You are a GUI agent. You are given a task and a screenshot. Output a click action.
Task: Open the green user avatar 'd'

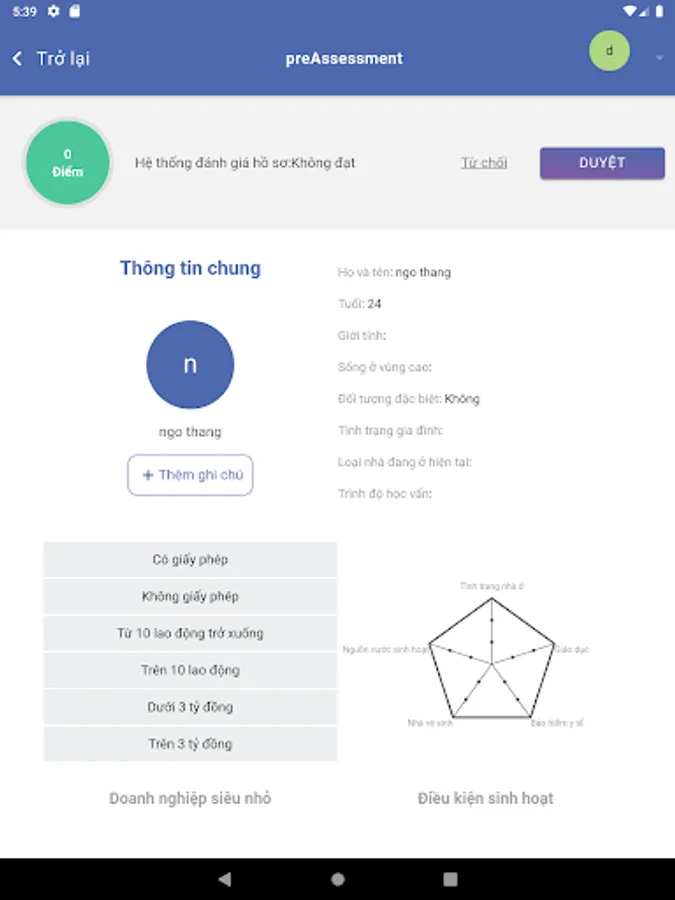point(609,51)
